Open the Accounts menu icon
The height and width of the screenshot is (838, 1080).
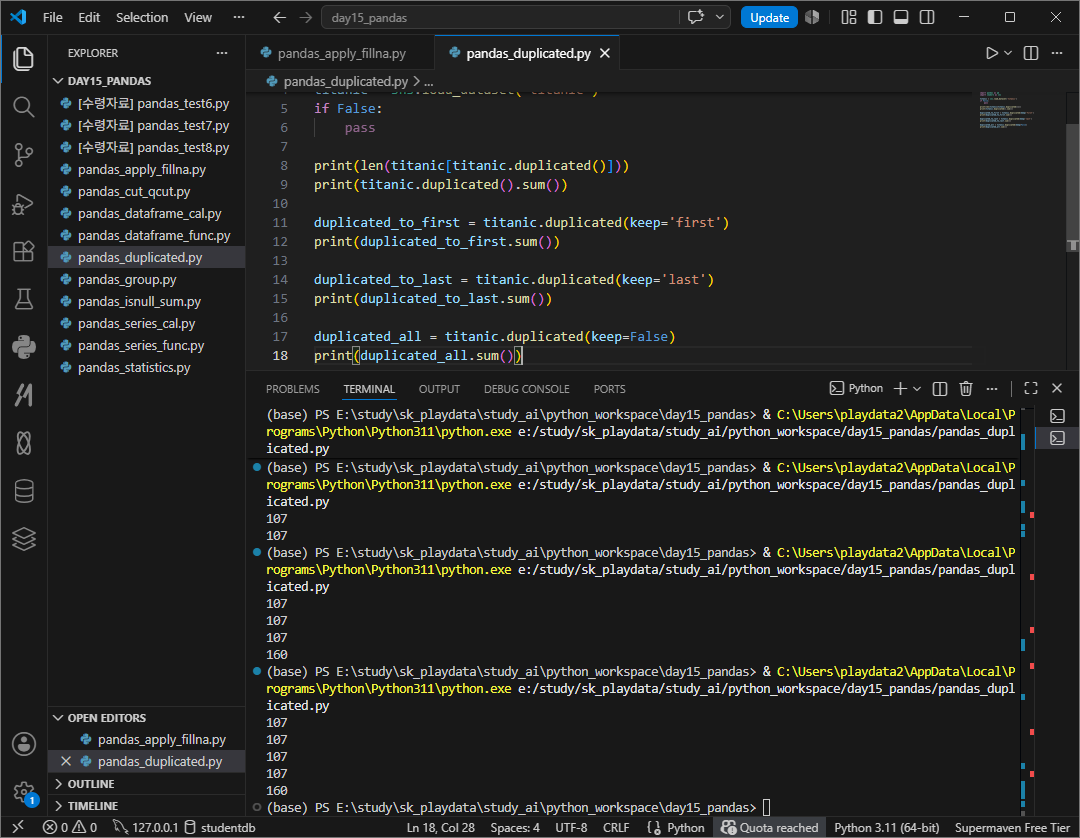tap(23, 744)
